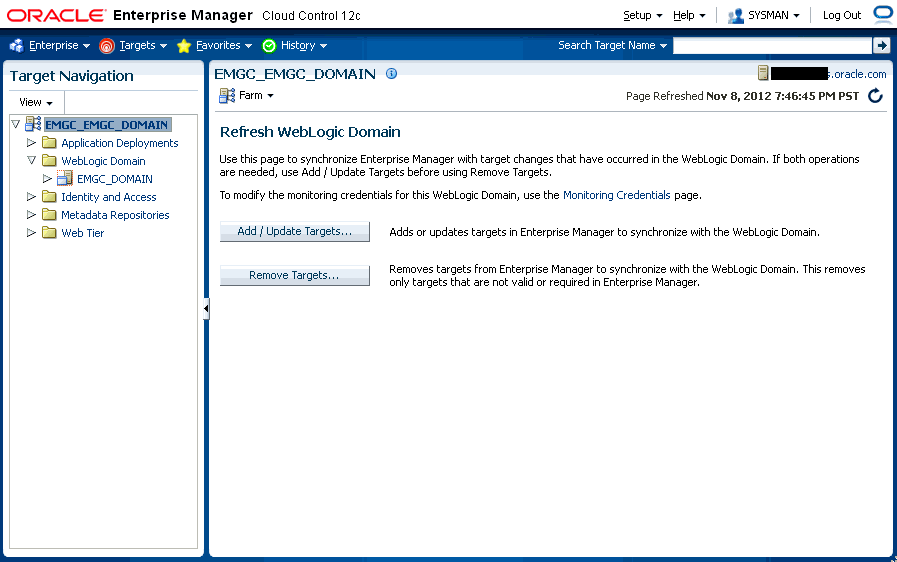This screenshot has height=562, width=897.
Task: Select Identity and Access tree item
Action: pos(108,197)
